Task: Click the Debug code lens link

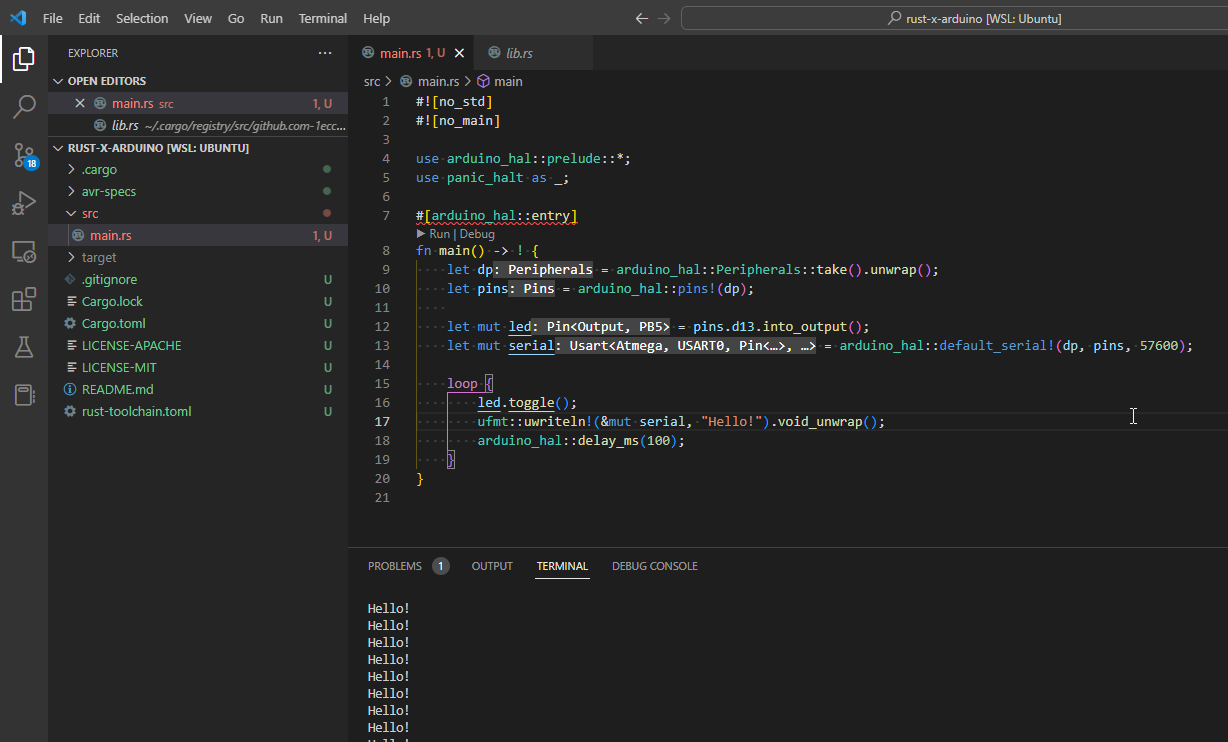Action: (x=477, y=234)
